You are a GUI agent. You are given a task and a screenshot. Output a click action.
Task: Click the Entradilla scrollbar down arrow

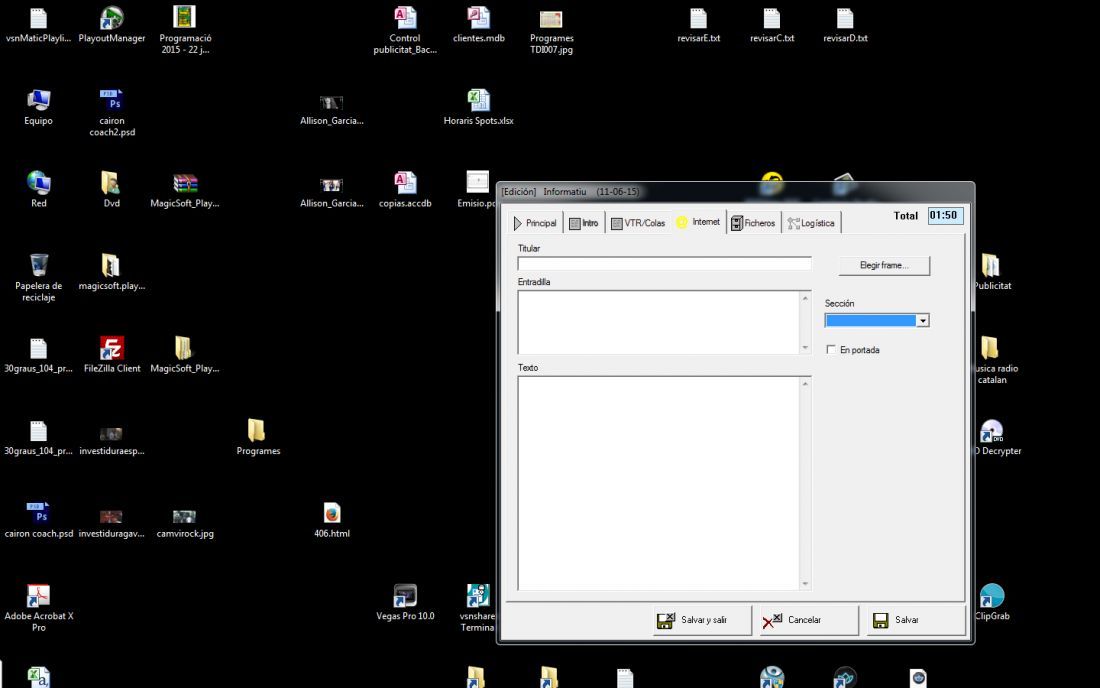pos(805,348)
